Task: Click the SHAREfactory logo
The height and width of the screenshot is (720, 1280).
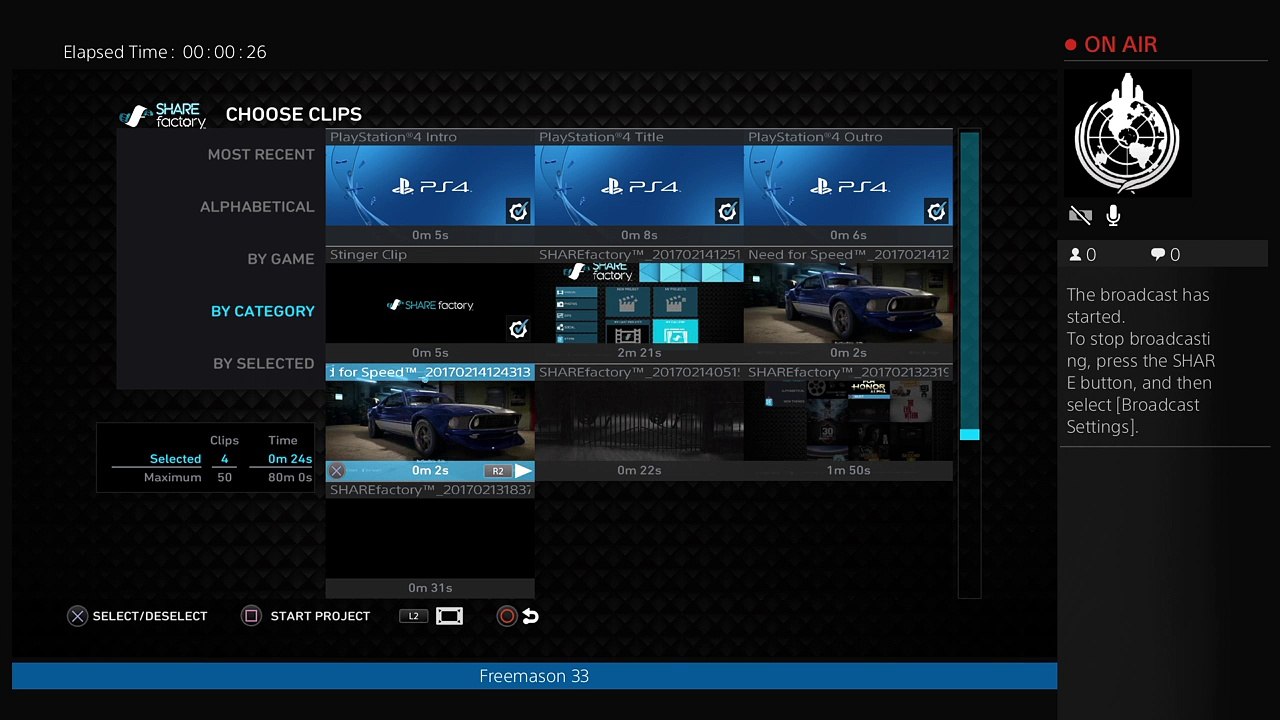Action: tap(163, 116)
